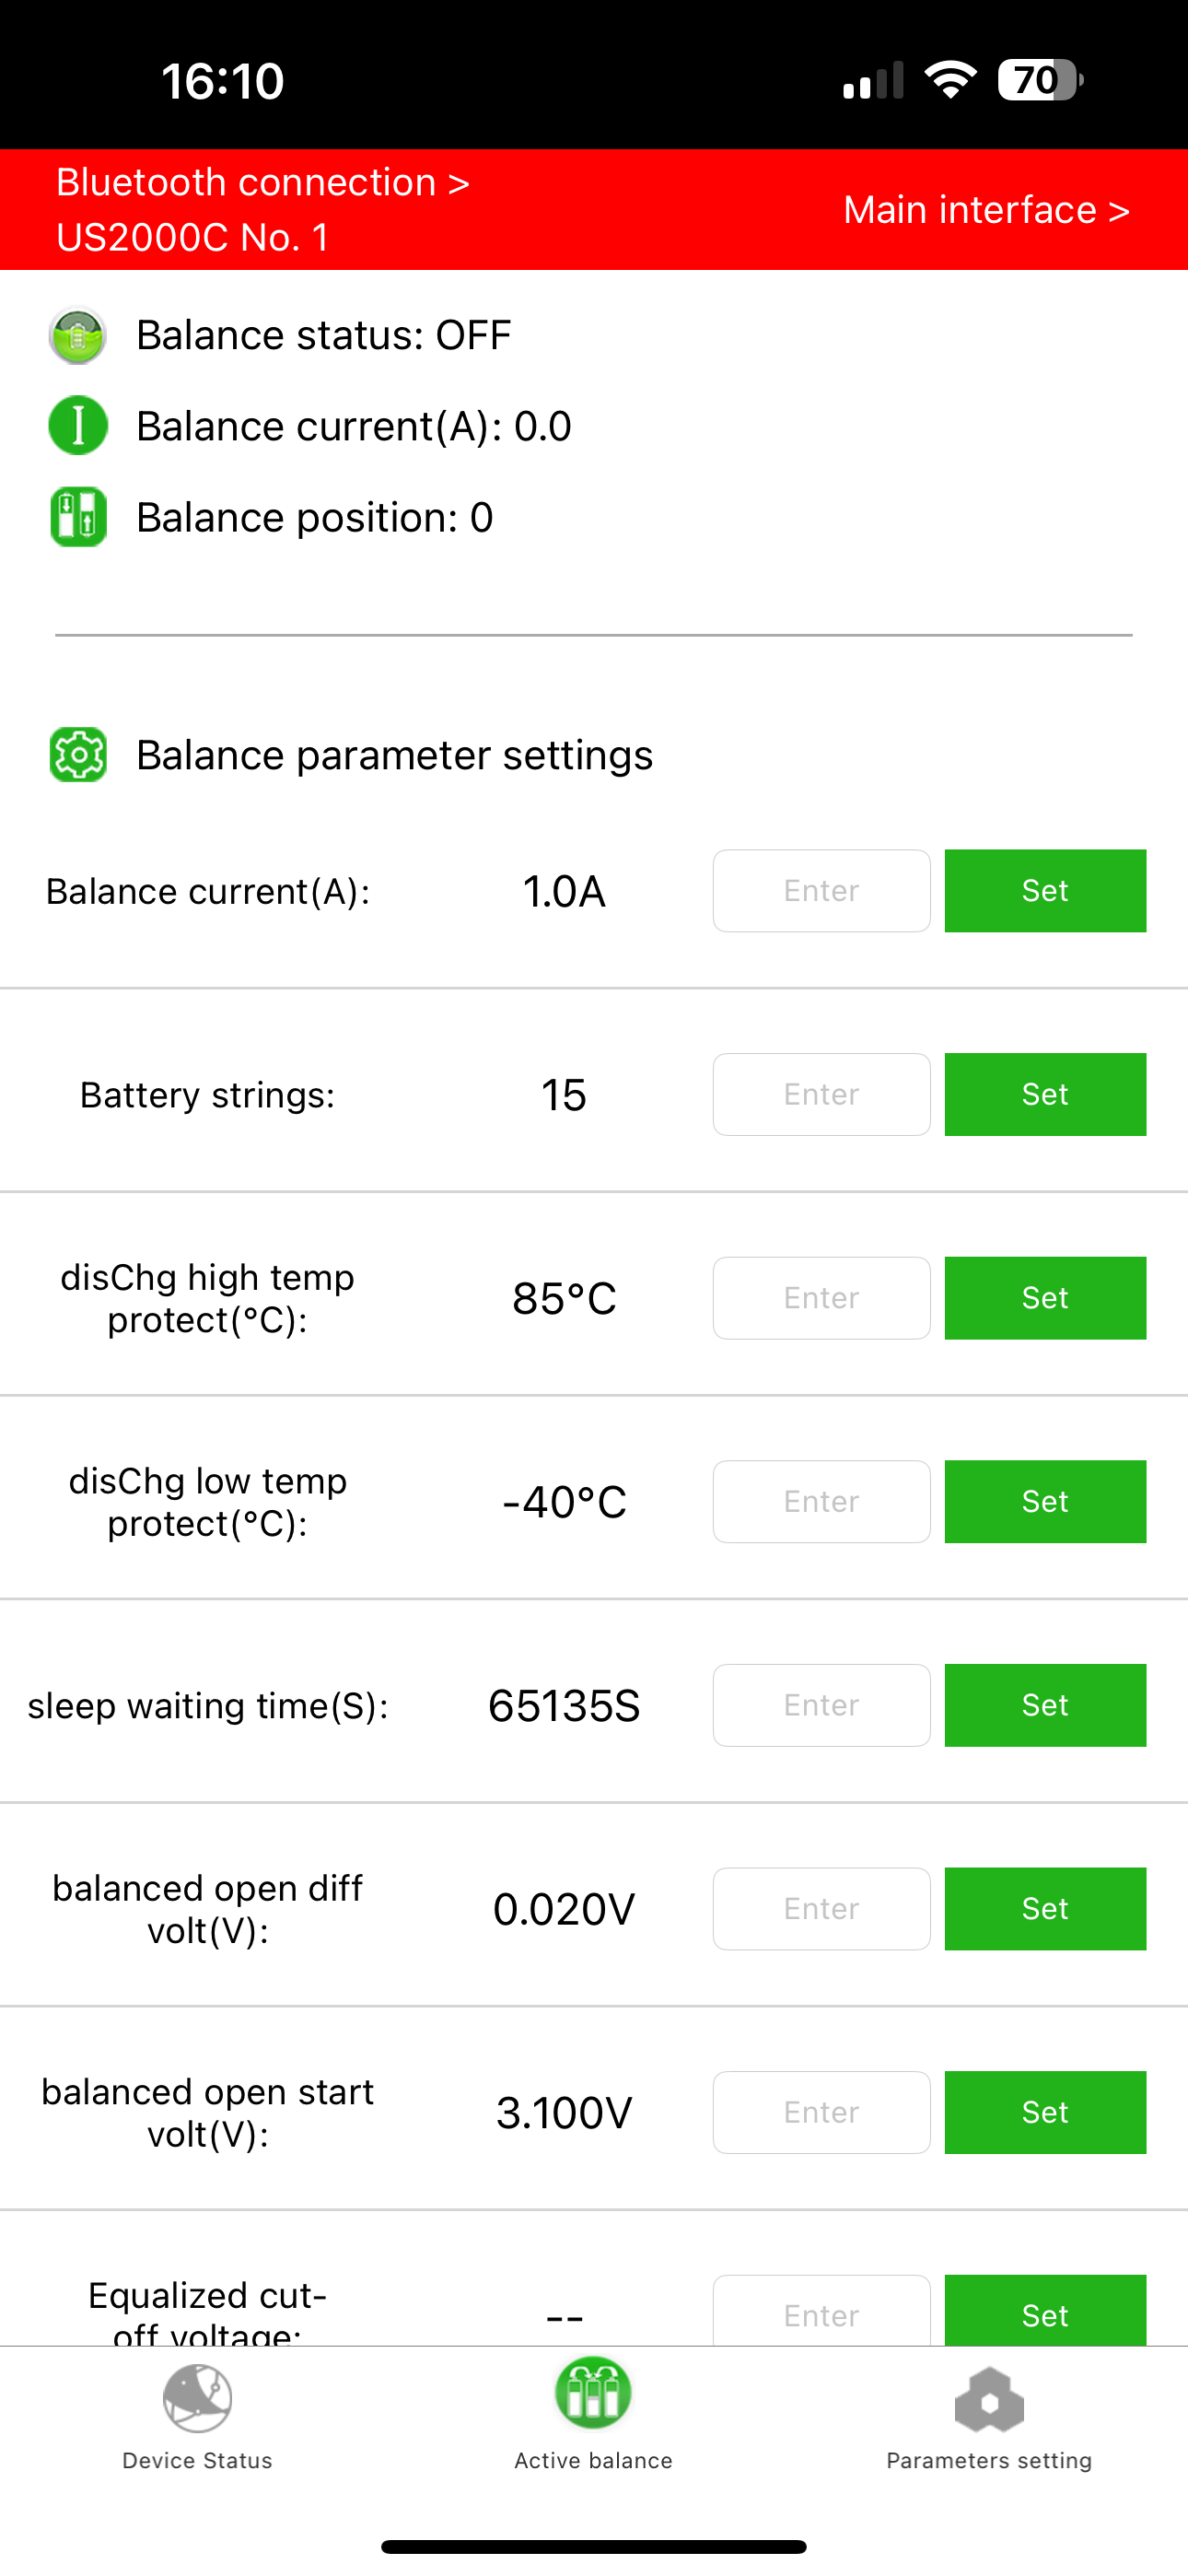Go to Main interface
The height and width of the screenshot is (2576, 1188).
[x=986, y=210]
